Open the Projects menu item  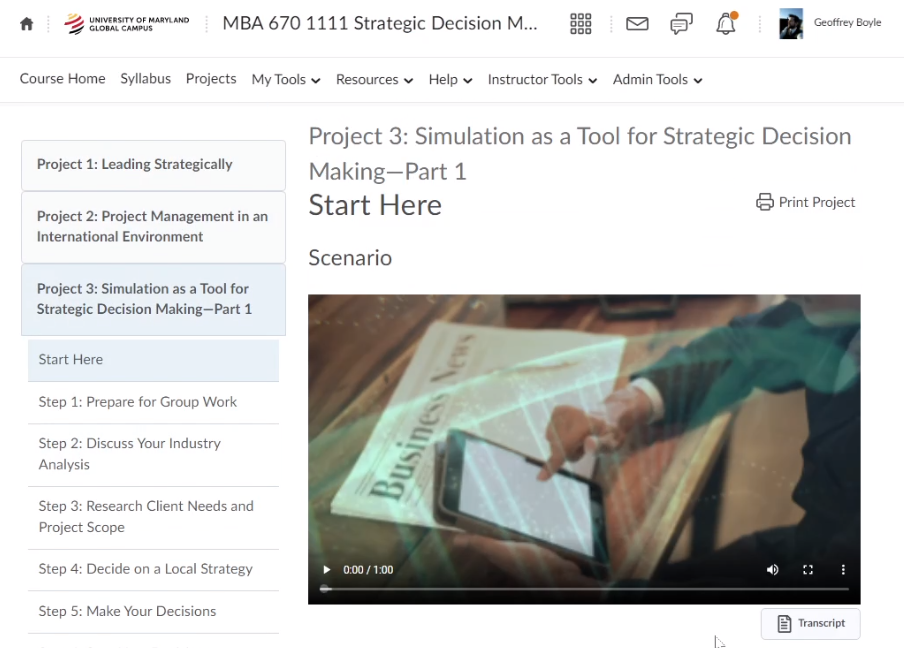tap(211, 79)
